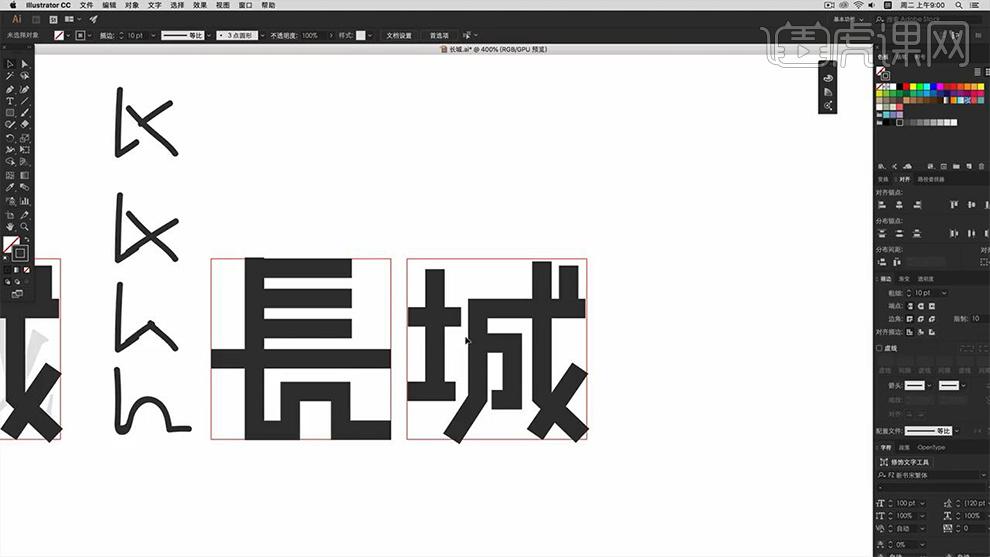
Task: Choose butt cap stroke option
Action: click(910, 306)
